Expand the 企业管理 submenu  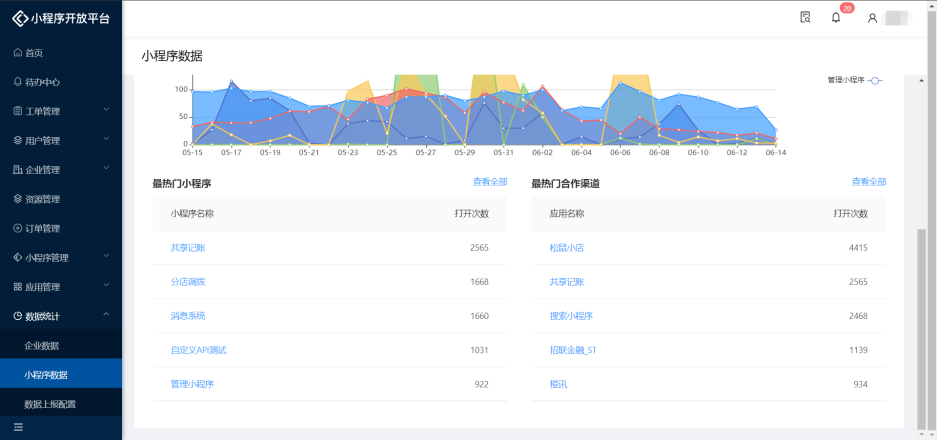(x=60, y=170)
